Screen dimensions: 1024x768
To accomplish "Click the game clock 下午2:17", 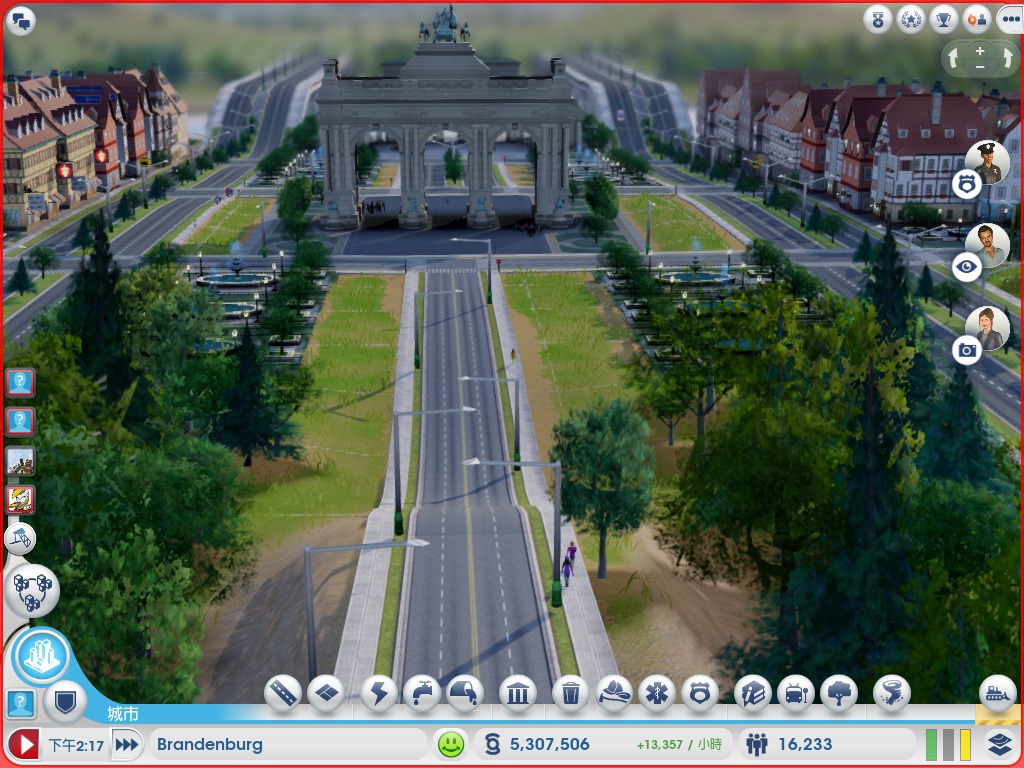I will click(76, 745).
